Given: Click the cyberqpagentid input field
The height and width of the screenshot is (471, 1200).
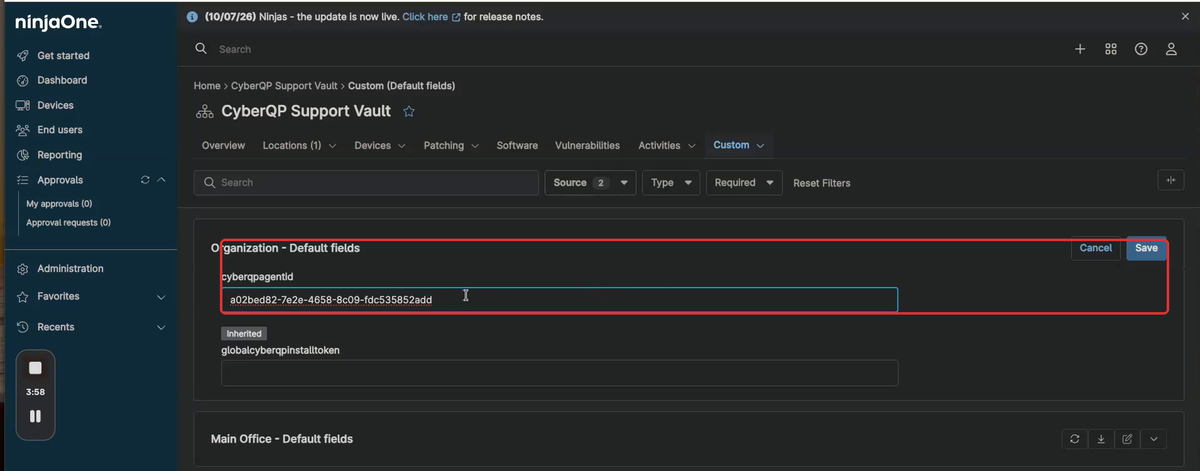Looking at the screenshot, I should 559,300.
